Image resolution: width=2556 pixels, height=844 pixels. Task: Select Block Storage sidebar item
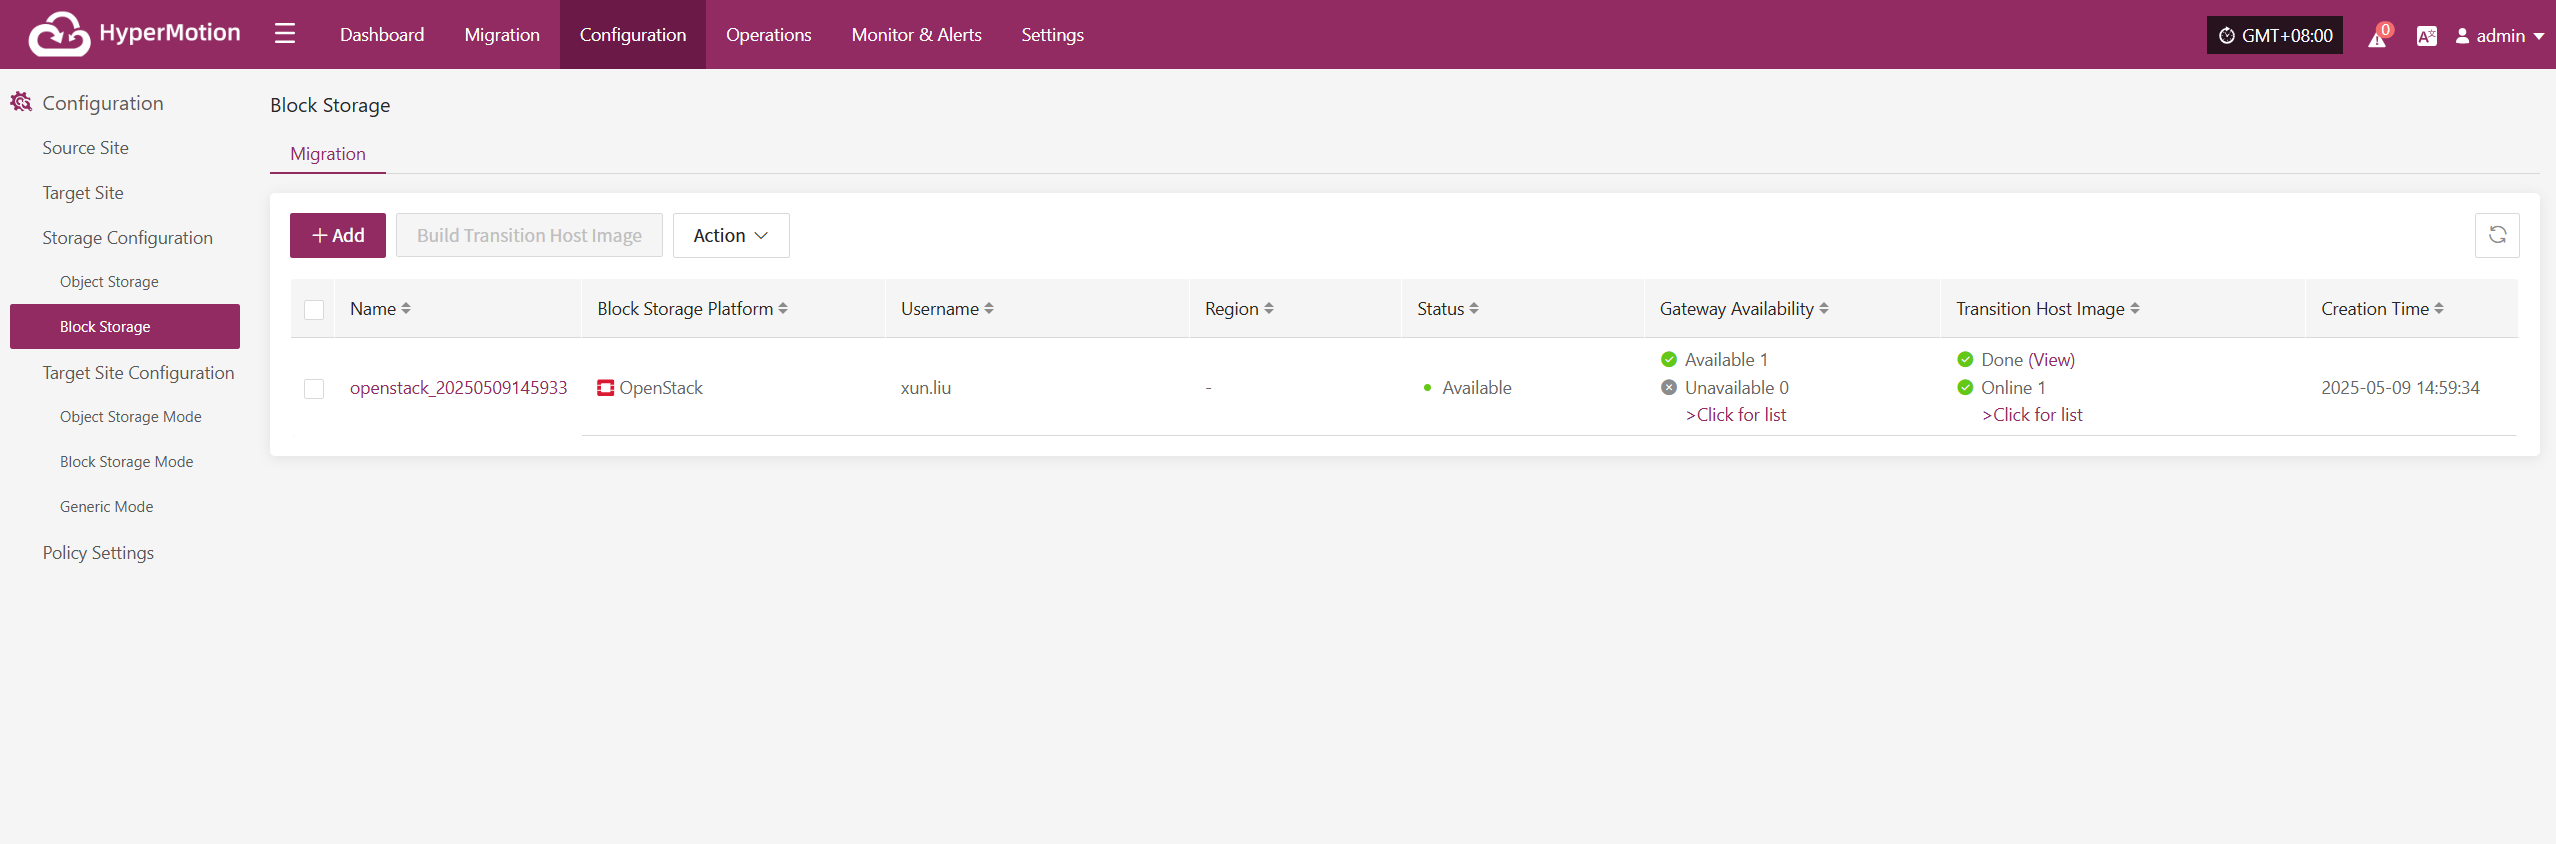coord(125,327)
